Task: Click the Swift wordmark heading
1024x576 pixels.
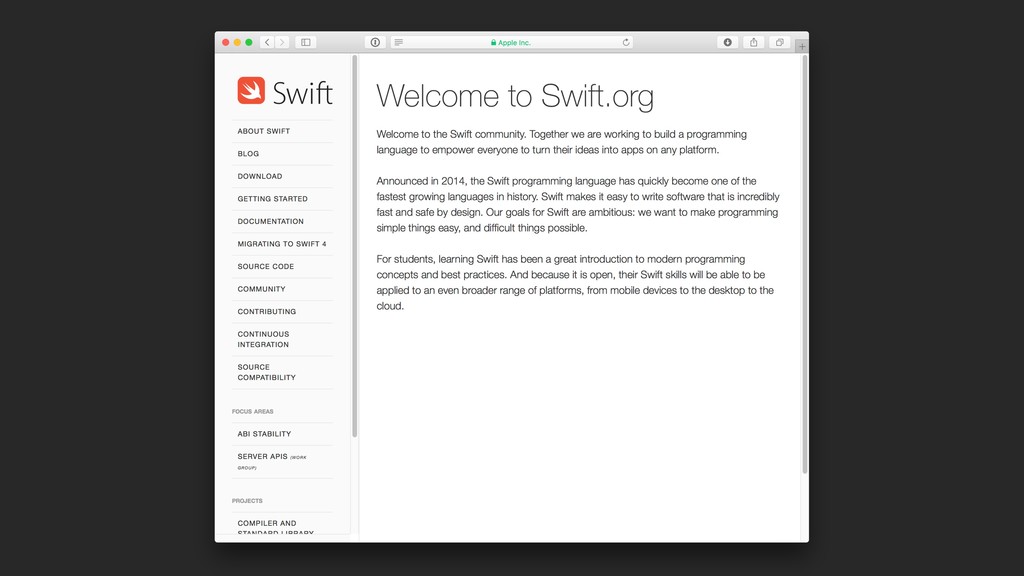Action: 302,93
